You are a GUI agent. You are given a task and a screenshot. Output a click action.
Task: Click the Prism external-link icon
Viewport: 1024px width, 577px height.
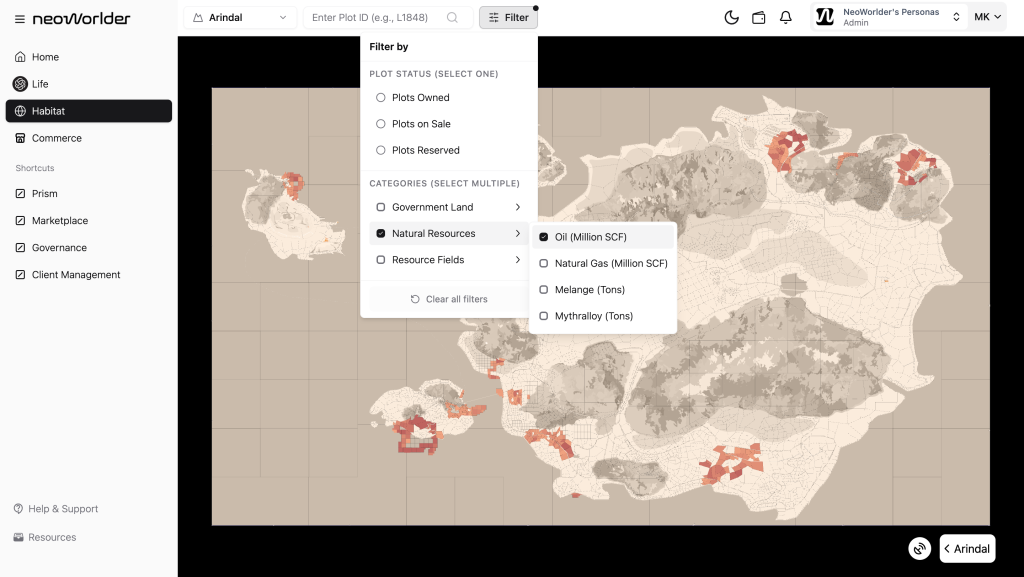coord(20,193)
